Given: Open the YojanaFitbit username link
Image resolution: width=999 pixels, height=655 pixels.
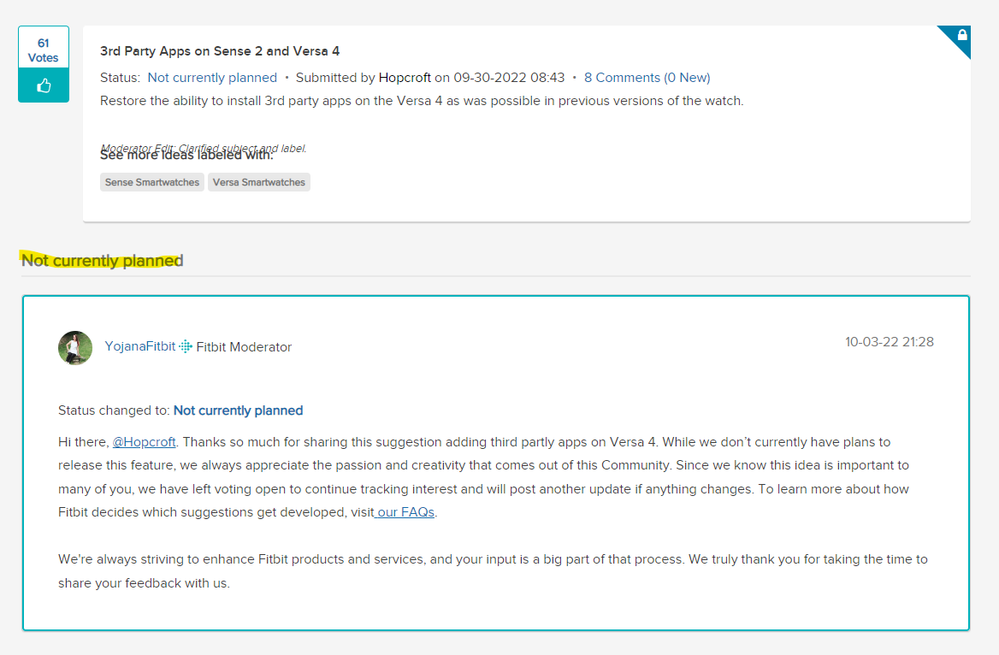Looking at the screenshot, I should click(140, 347).
